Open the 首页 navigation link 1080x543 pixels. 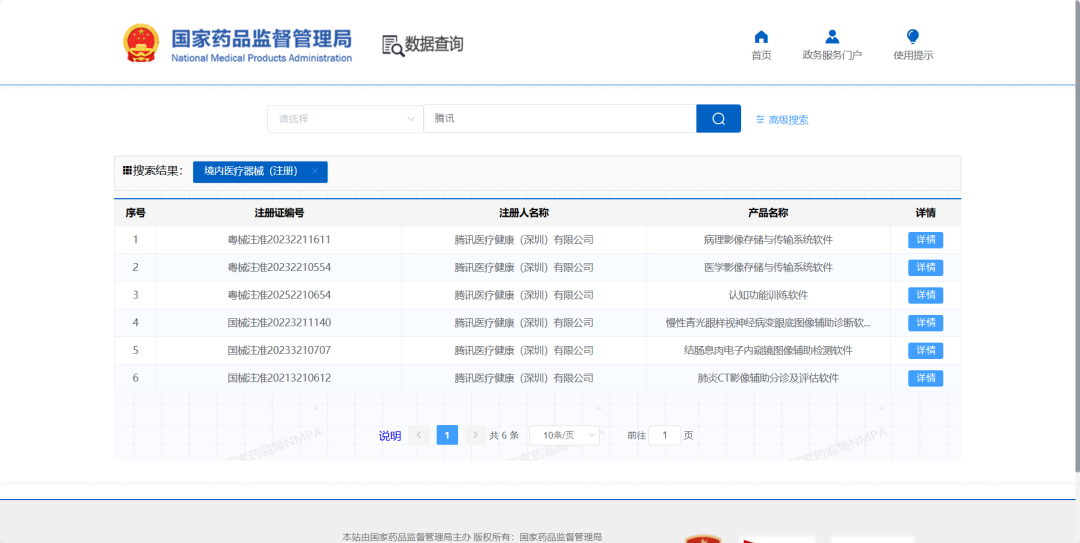click(761, 56)
